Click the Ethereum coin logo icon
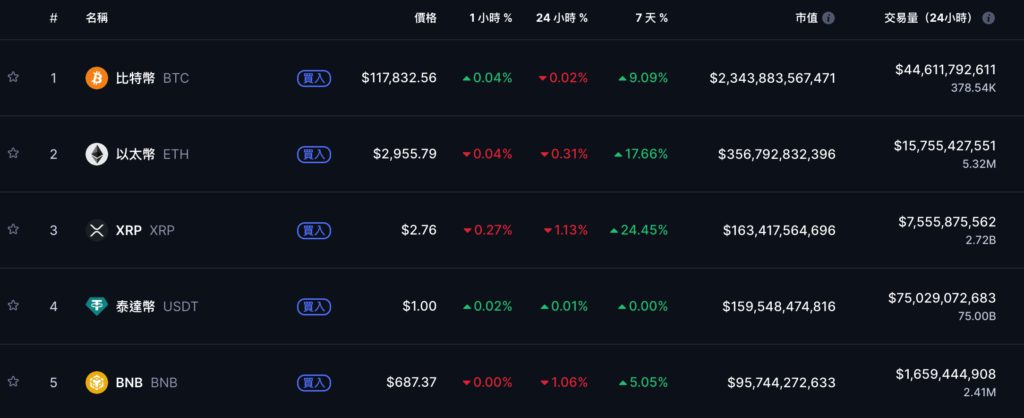 coord(97,154)
